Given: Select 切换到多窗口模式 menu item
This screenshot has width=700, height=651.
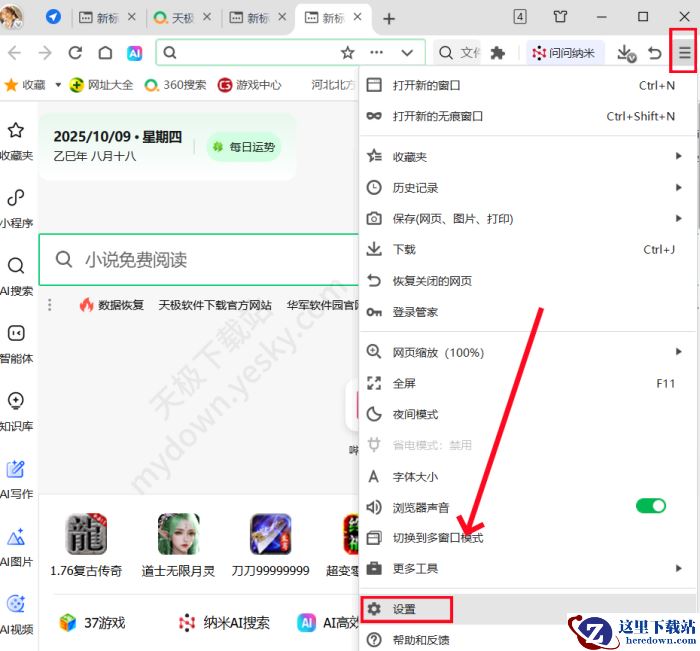Looking at the screenshot, I should (527, 538).
